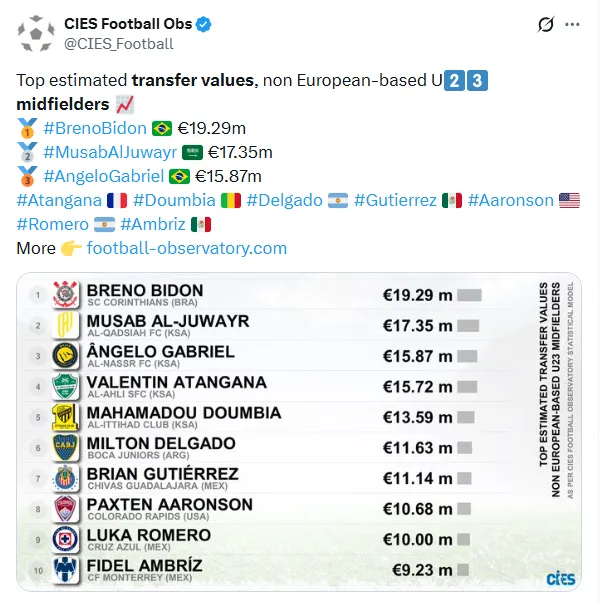Select the #Delgado hashtag
Screen dimensions: 600x603
(x=284, y=200)
